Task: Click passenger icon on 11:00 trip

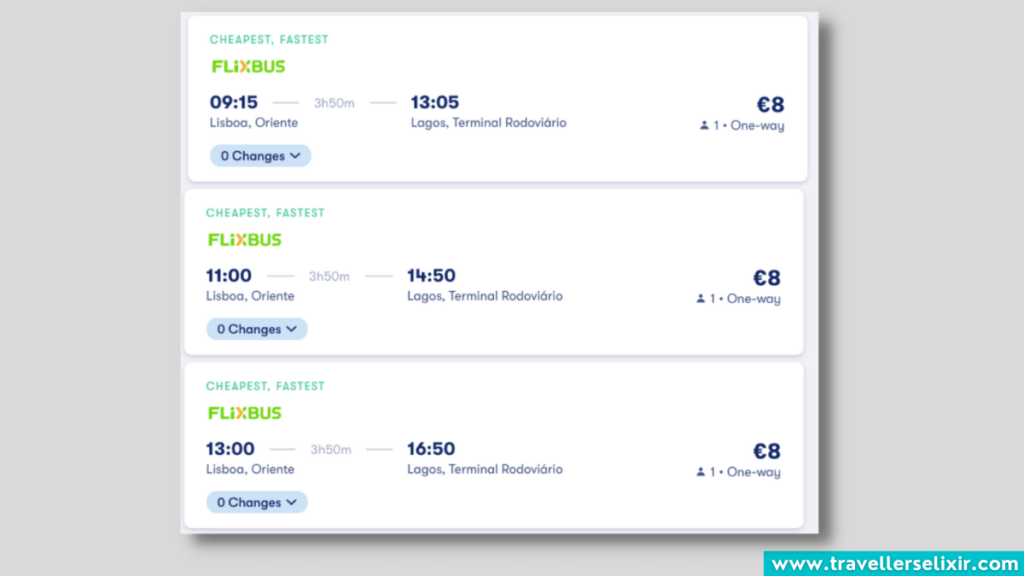Action: click(701, 299)
